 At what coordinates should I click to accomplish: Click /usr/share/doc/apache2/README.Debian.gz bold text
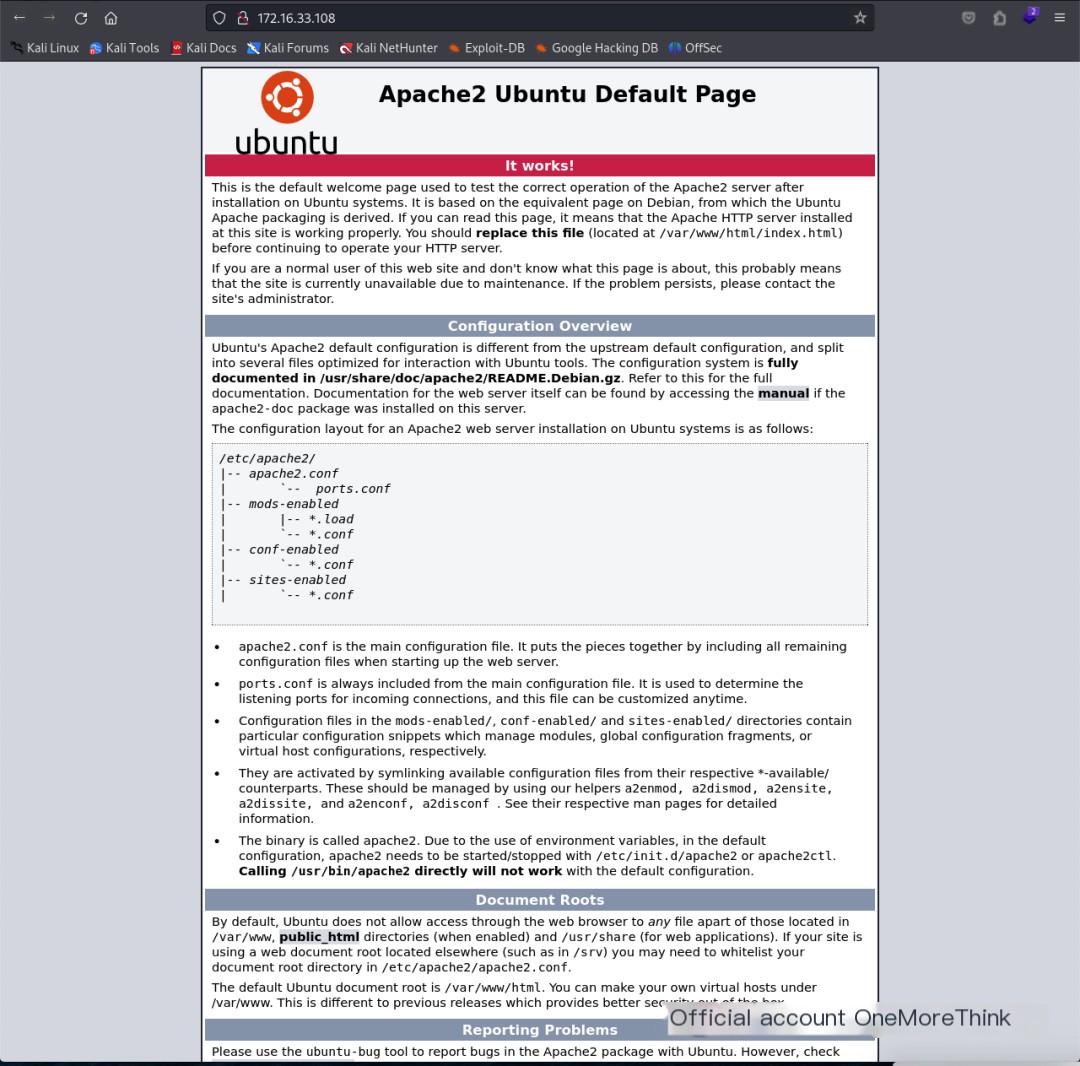(x=470, y=378)
